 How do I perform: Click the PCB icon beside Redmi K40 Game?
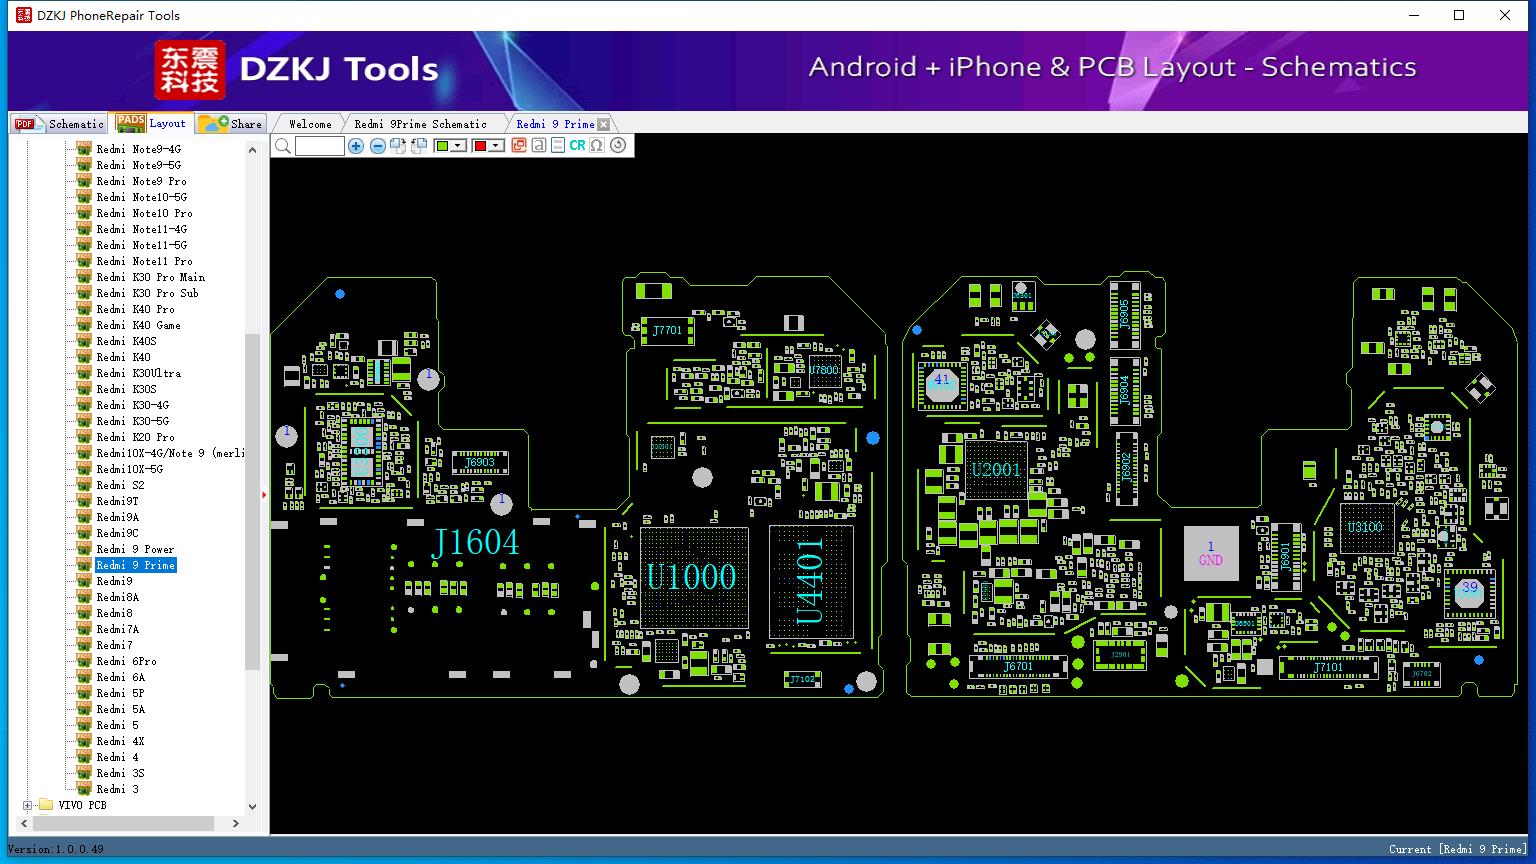point(84,325)
